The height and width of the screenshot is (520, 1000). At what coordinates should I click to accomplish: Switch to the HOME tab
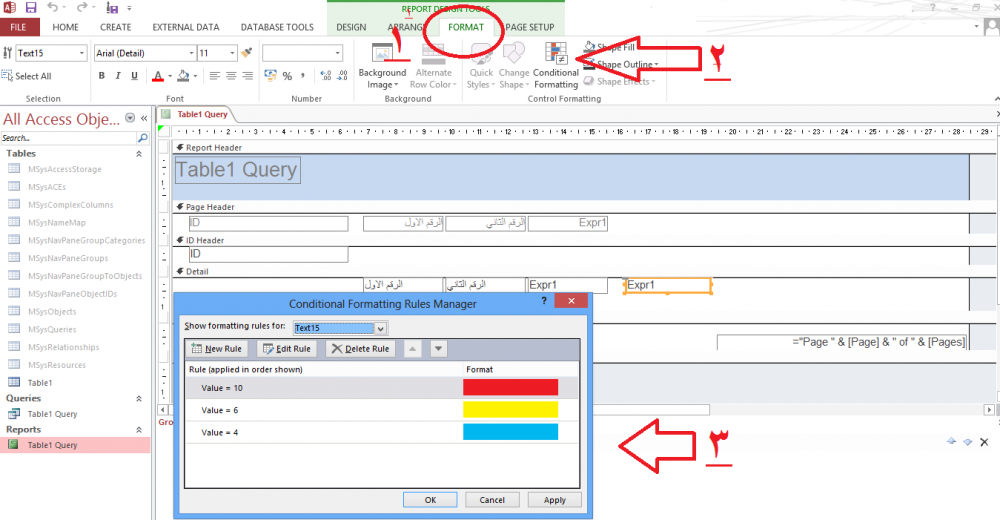coord(66,27)
